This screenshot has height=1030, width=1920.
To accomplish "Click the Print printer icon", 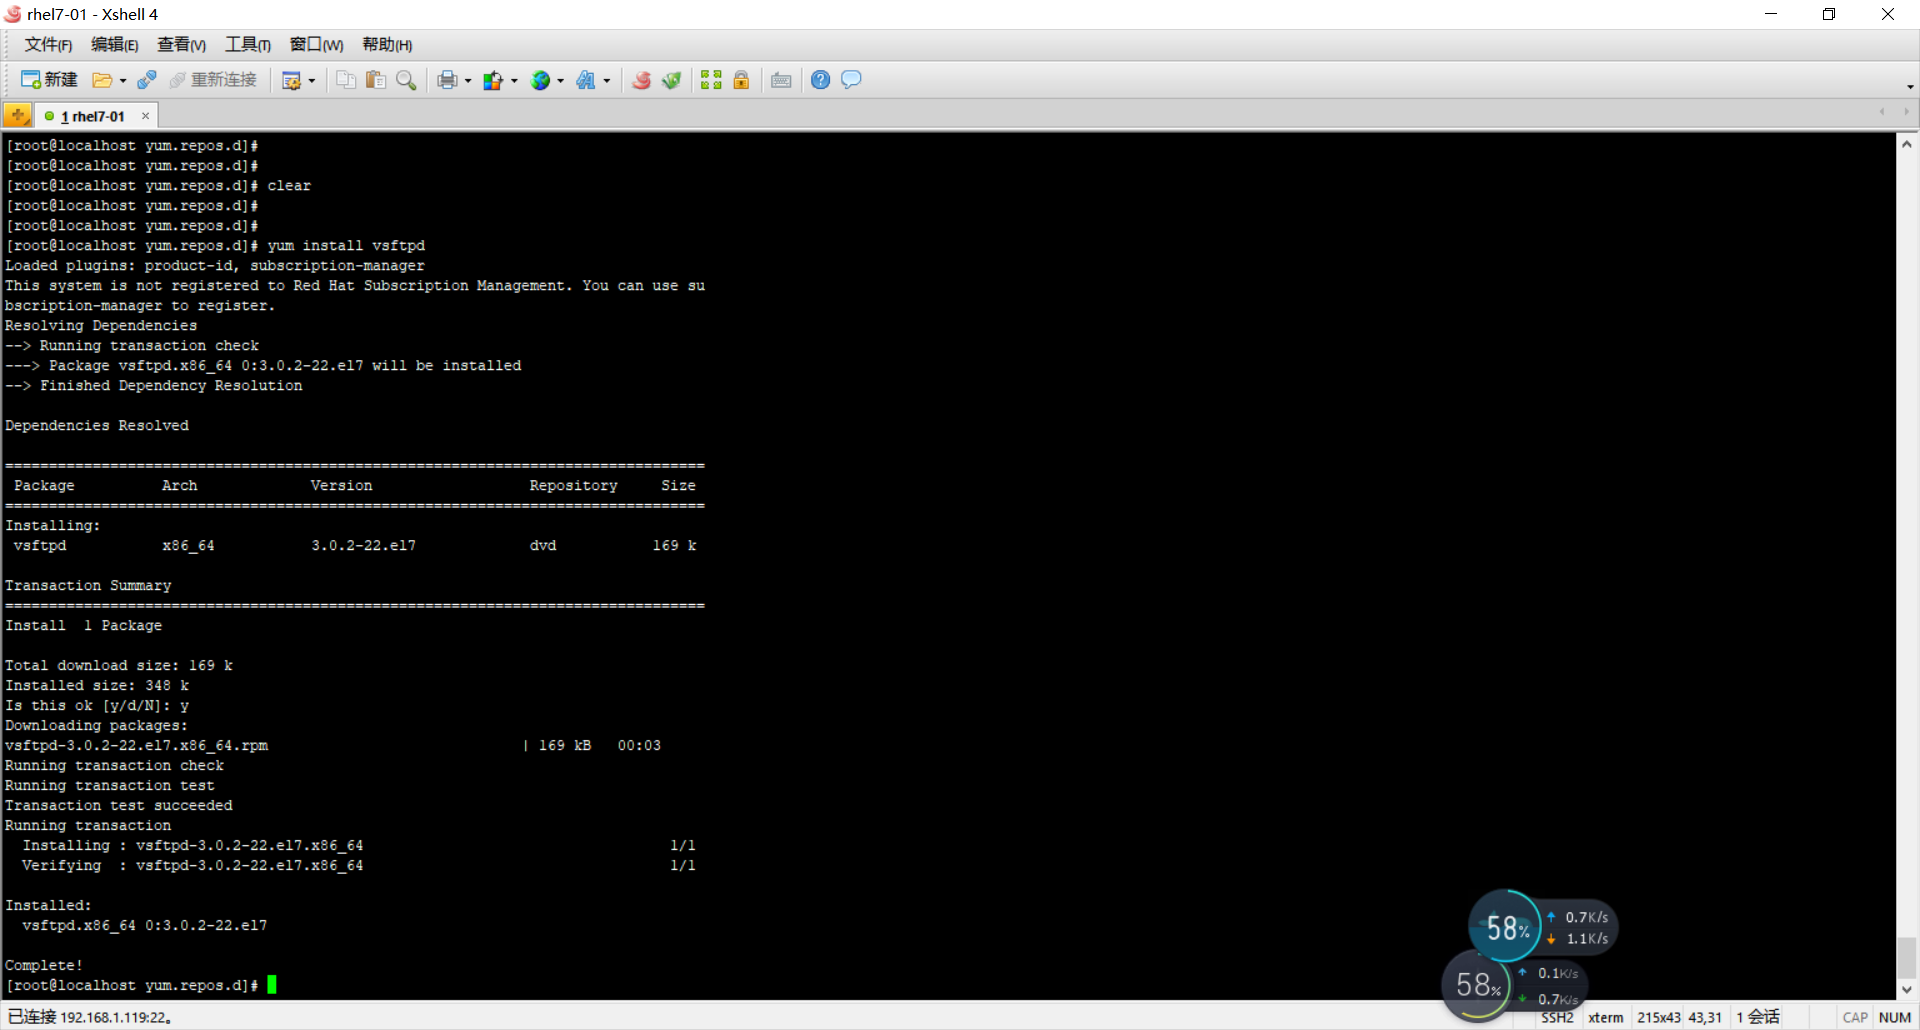I will (x=447, y=80).
